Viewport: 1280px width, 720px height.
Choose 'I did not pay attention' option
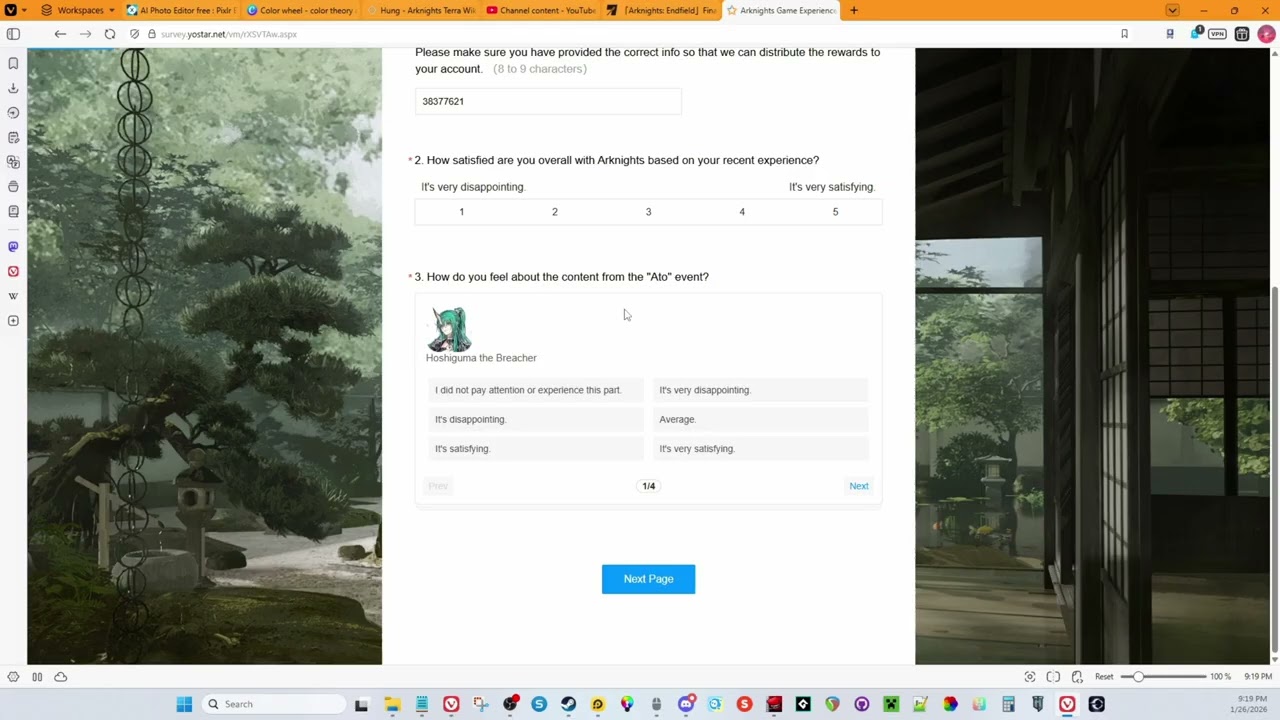pyautogui.click(x=535, y=390)
